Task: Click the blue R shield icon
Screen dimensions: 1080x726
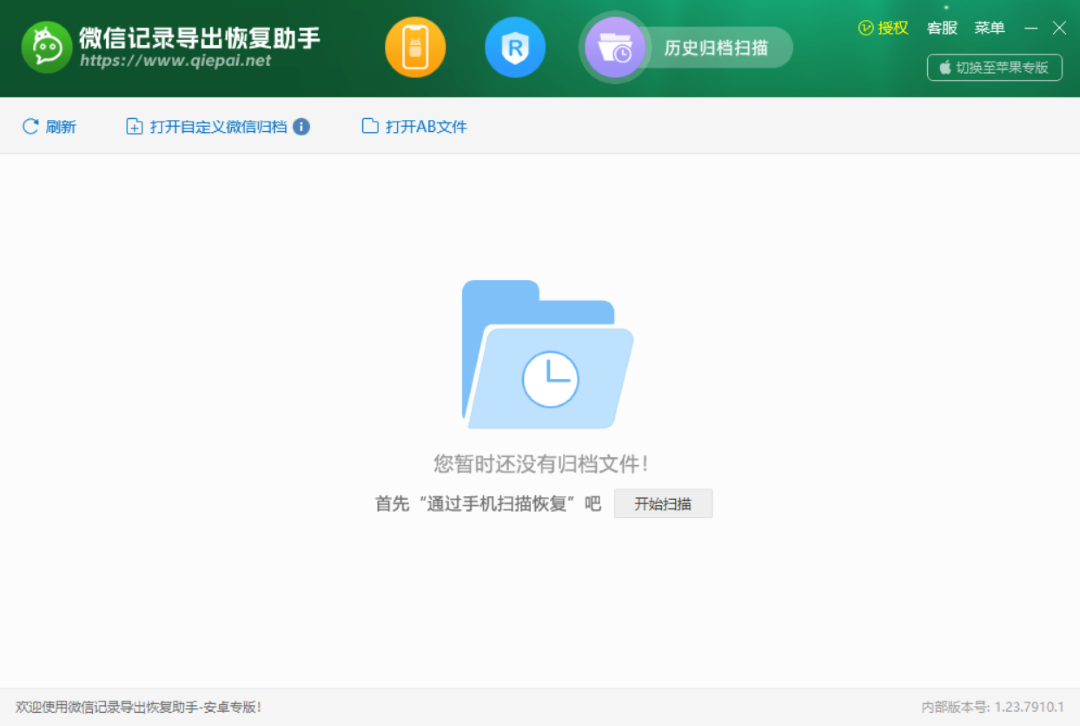Action: (x=515, y=47)
